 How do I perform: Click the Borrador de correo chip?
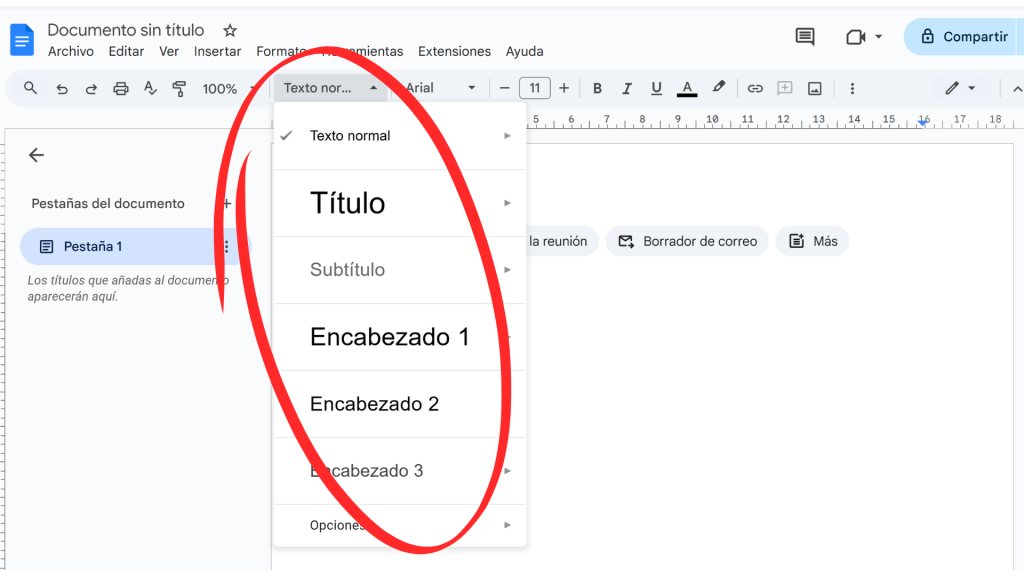tap(688, 241)
